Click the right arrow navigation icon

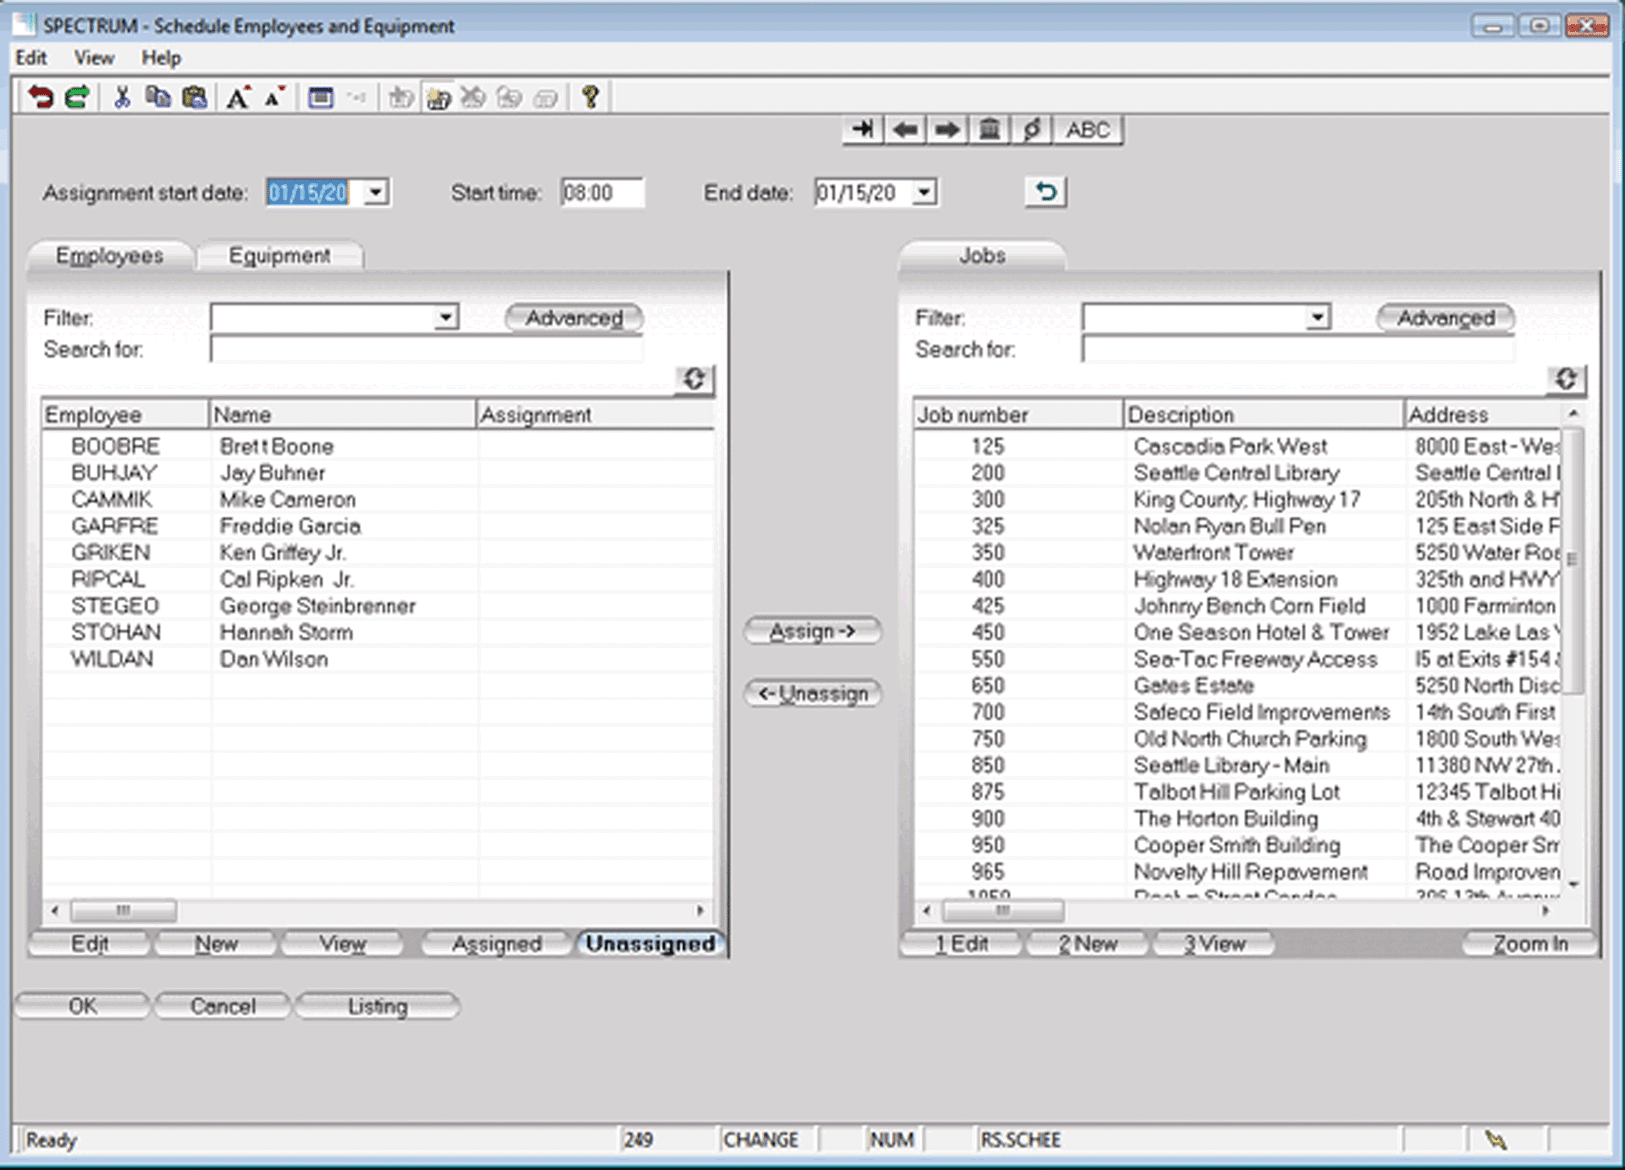point(947,130)
